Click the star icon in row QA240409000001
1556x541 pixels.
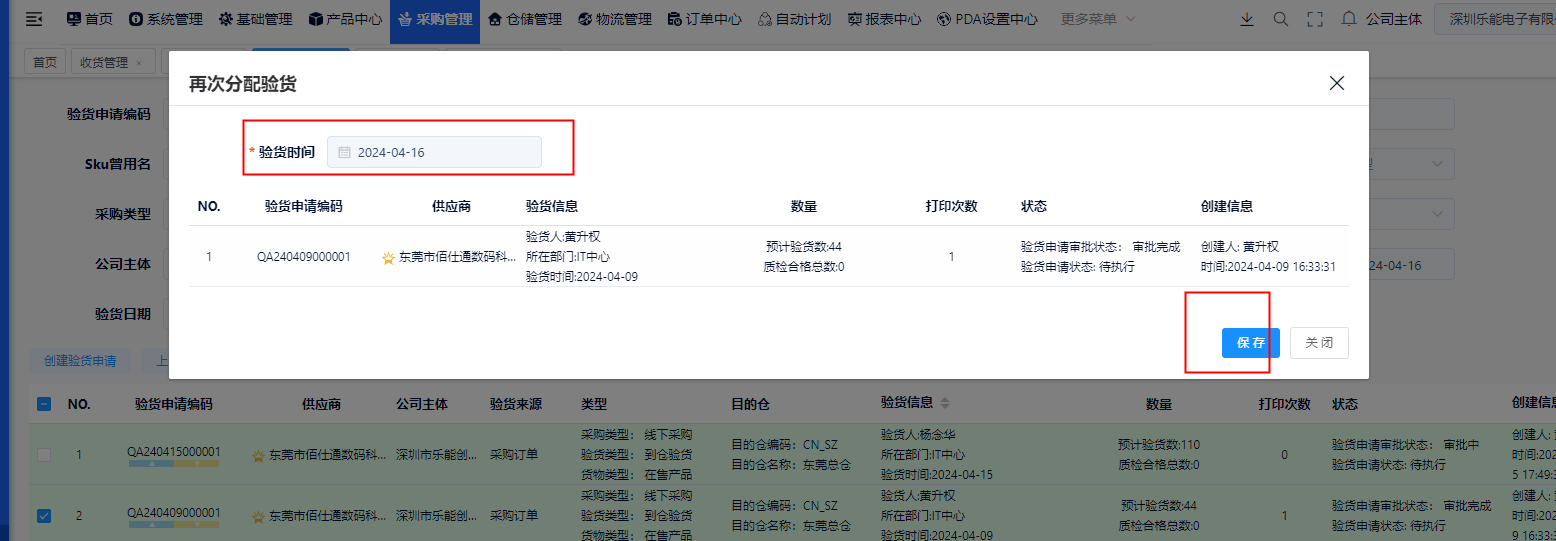pyautogui.click(x=258, y=516)
